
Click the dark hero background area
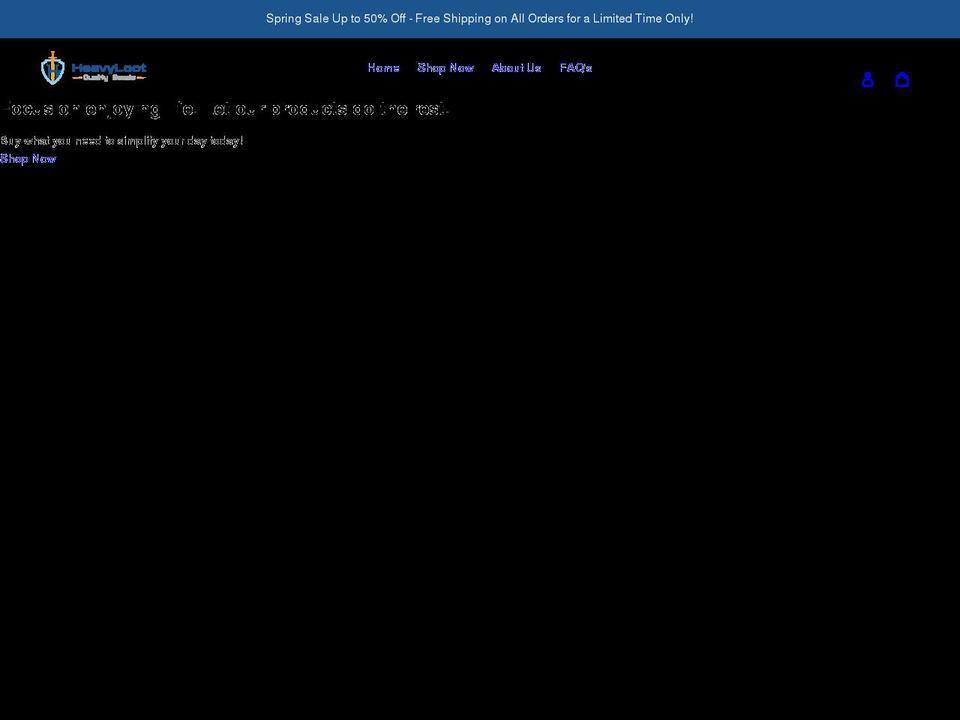pyautogui.click(x=480, y=400)
